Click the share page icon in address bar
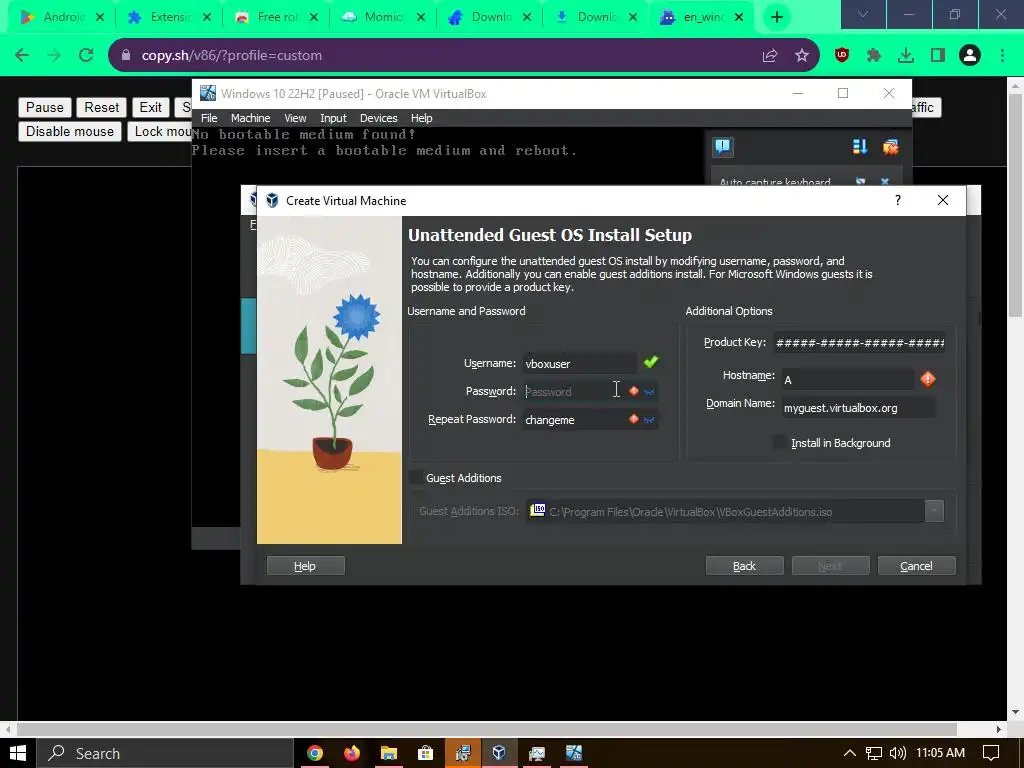The width and height of the screenshot is (1024, 768). coord(770,56)
